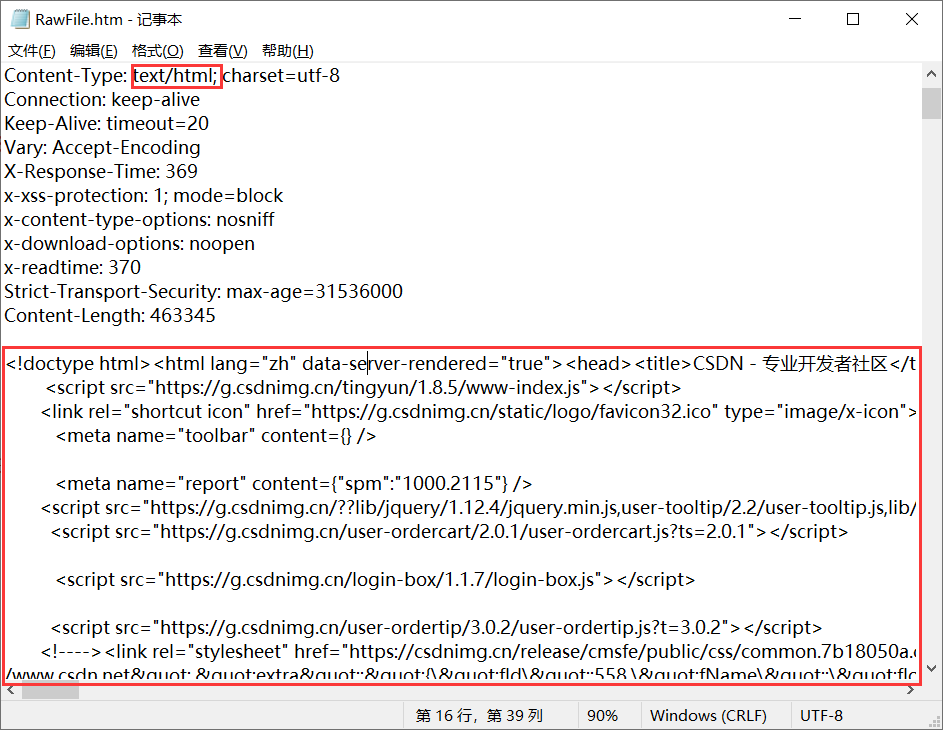This screenshot has width=943, height=730.
Task: Click the horizontal scrollbar thumb
Action: tap(51, 690)
